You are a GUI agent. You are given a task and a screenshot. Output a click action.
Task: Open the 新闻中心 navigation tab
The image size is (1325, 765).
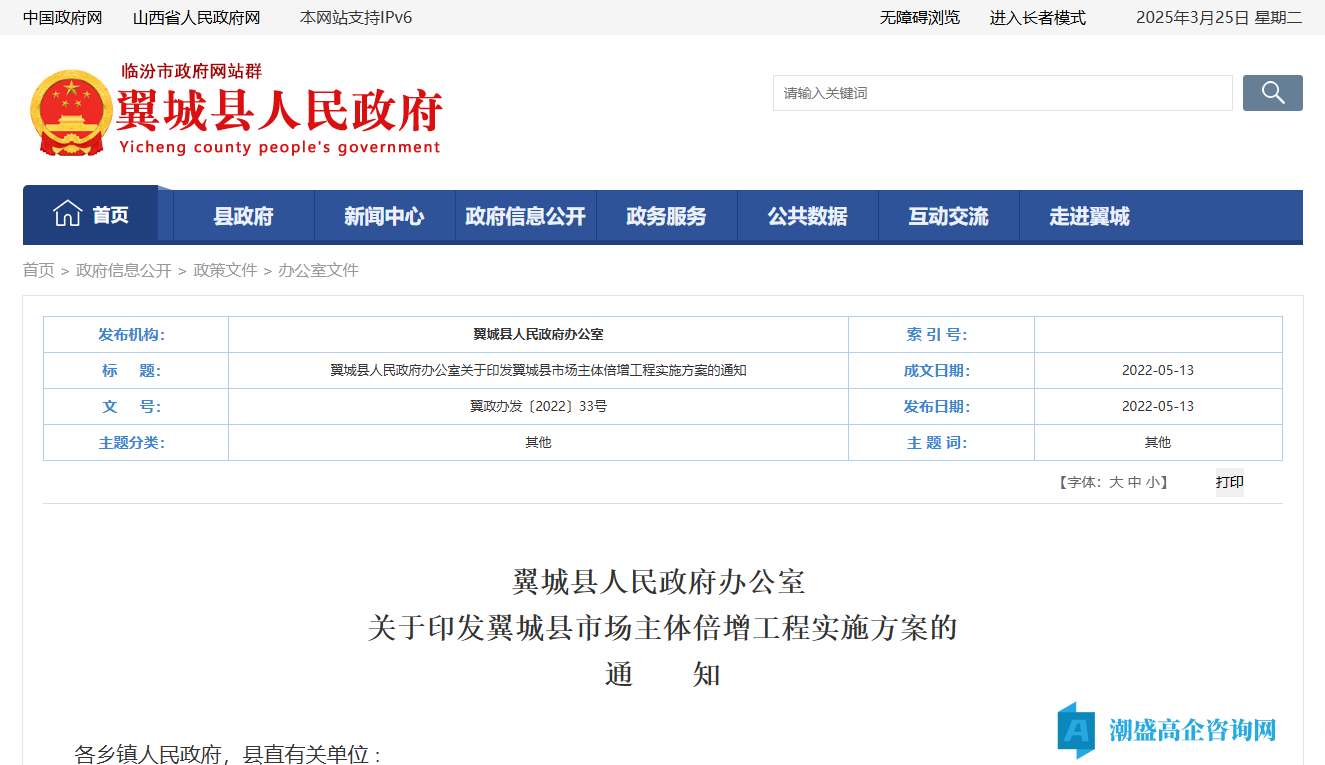[384, 216]
